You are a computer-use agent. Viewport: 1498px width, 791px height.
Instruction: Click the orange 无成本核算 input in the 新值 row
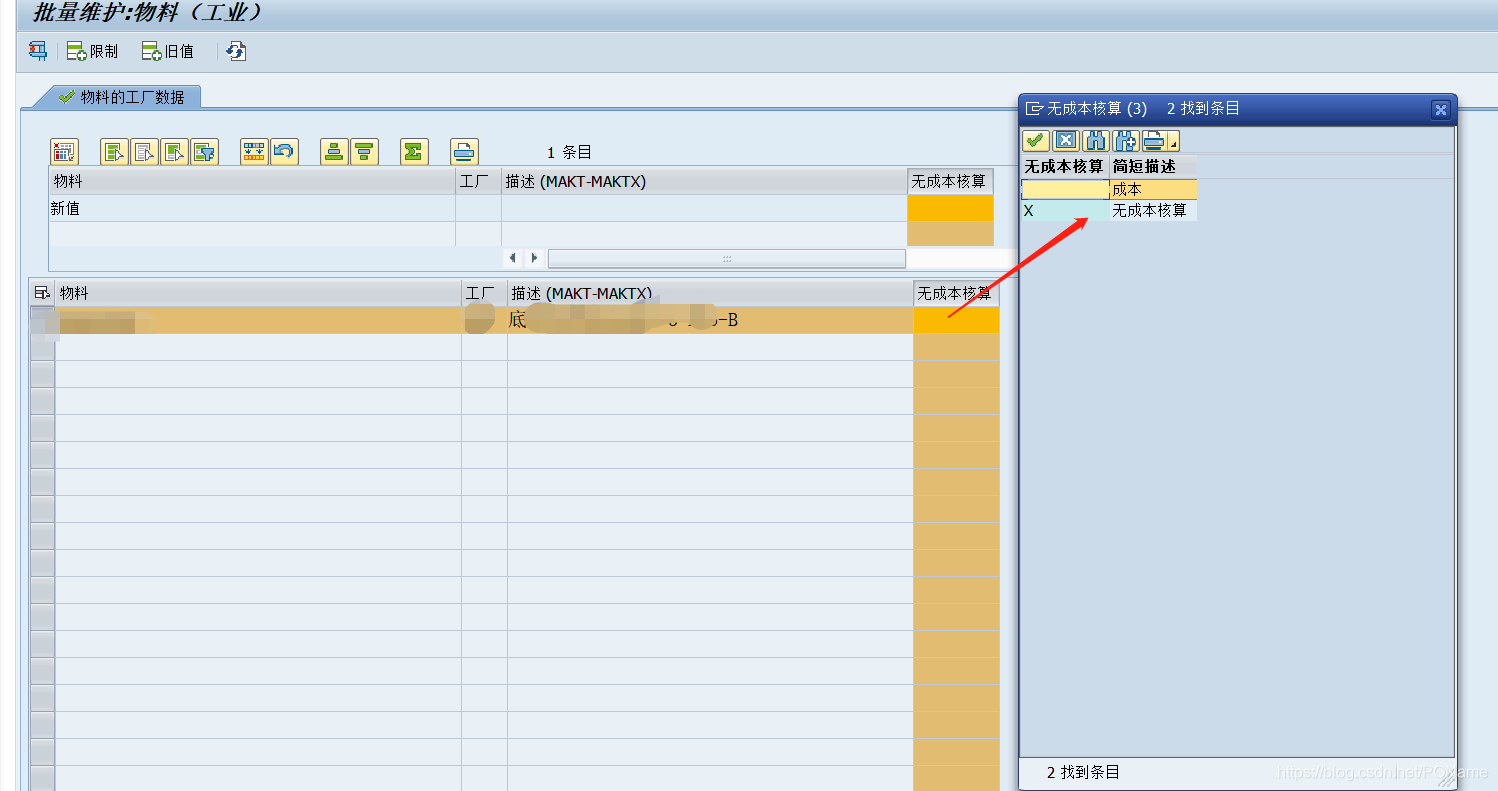950,208
